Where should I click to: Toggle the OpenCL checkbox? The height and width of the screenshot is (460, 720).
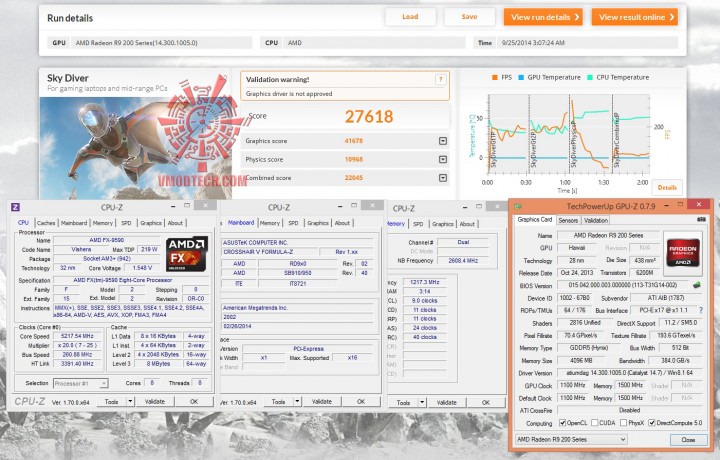(562, 423)
